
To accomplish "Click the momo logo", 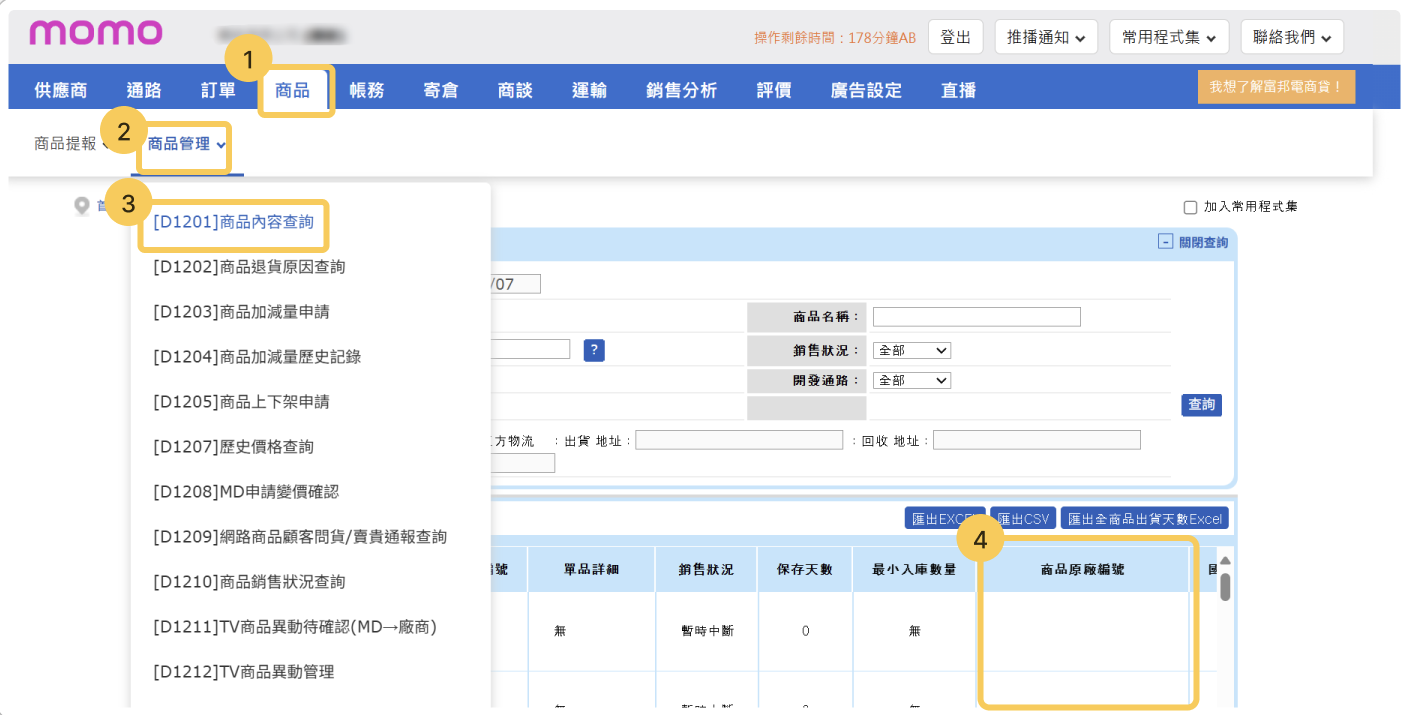I will (95, 32).
